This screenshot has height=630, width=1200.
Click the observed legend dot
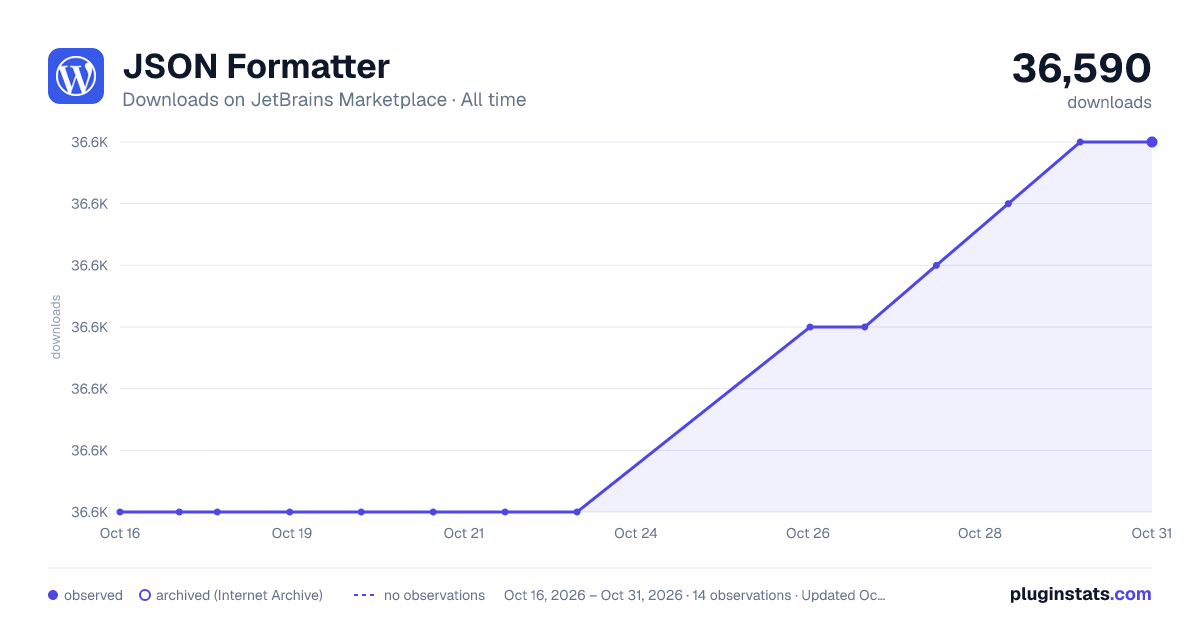coord(53,595)
